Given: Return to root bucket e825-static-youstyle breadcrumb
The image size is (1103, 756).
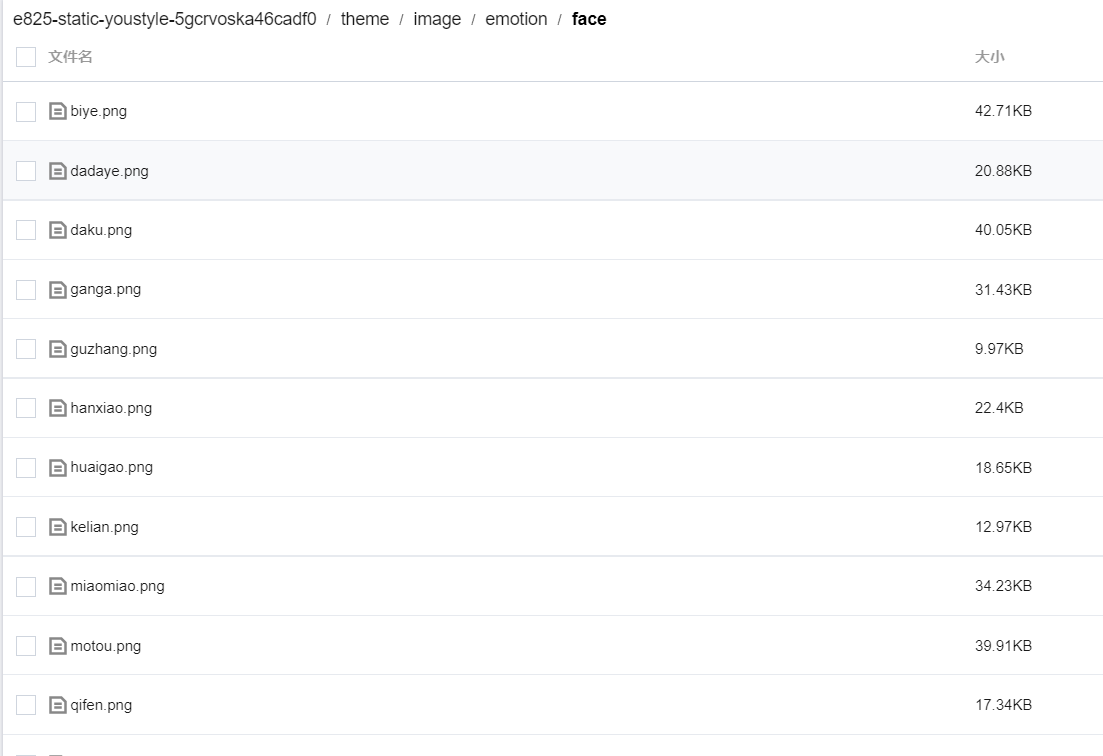Looking at the screenshot, I should pyautogui.click(x=164, y=19).
